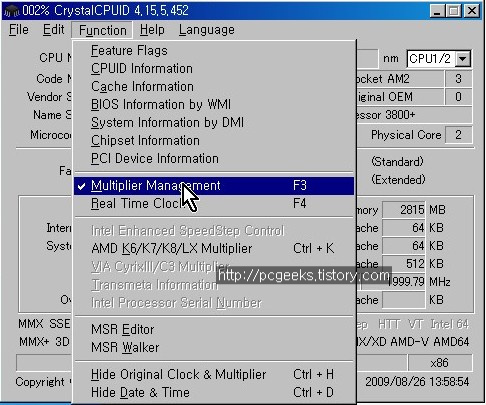Open the File menu
The image size is (486, 405).
click(18, 30)
